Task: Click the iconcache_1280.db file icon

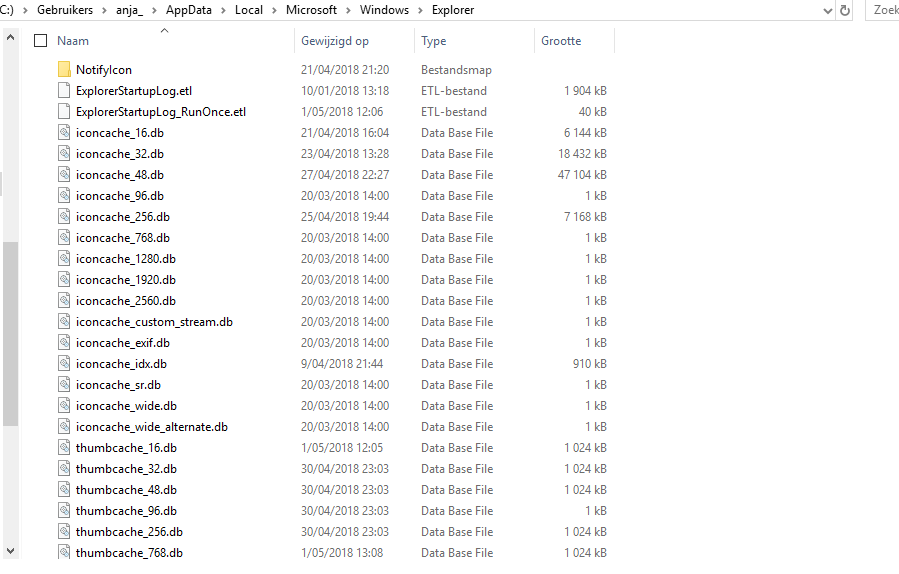Action: click(64, 259)
